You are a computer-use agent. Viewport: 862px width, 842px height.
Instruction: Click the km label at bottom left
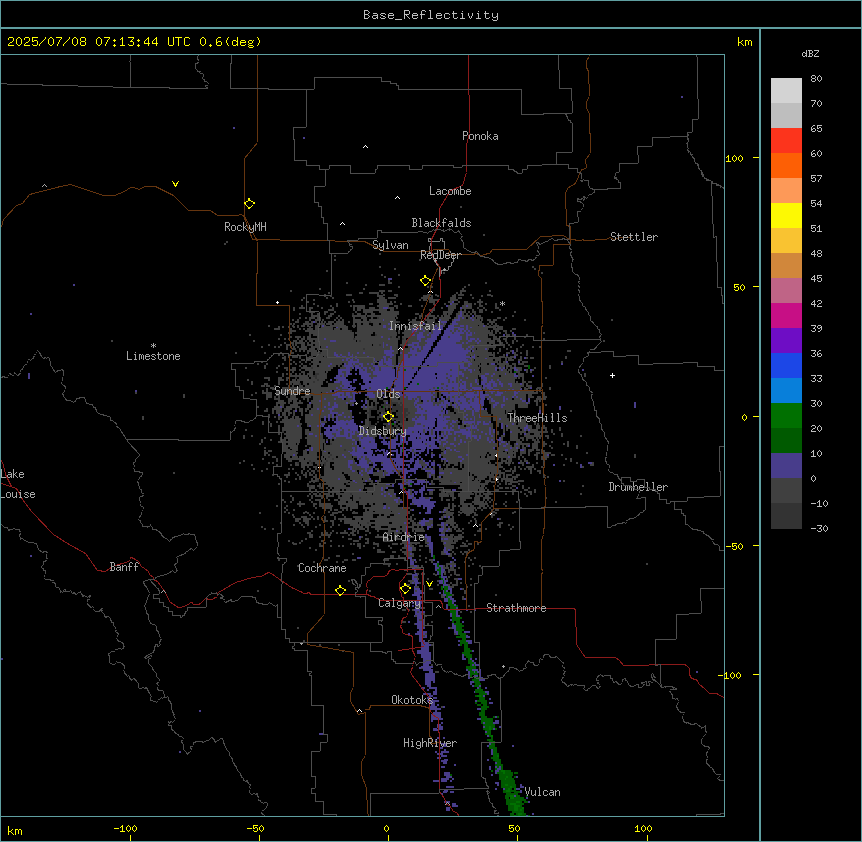tap(15, 830)
